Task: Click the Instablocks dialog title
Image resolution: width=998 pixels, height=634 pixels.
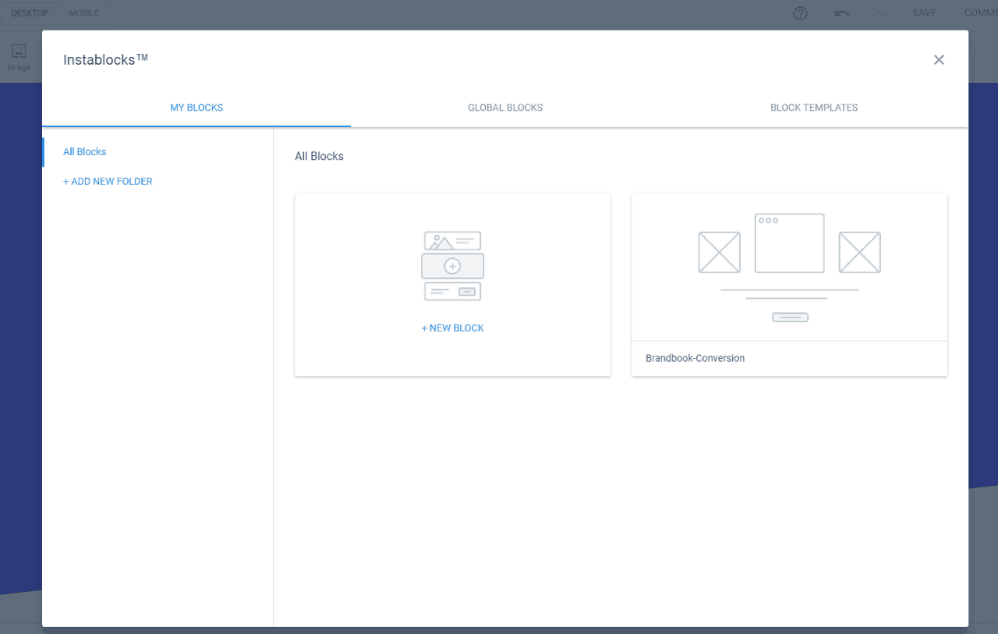Action: click(105, 60)
